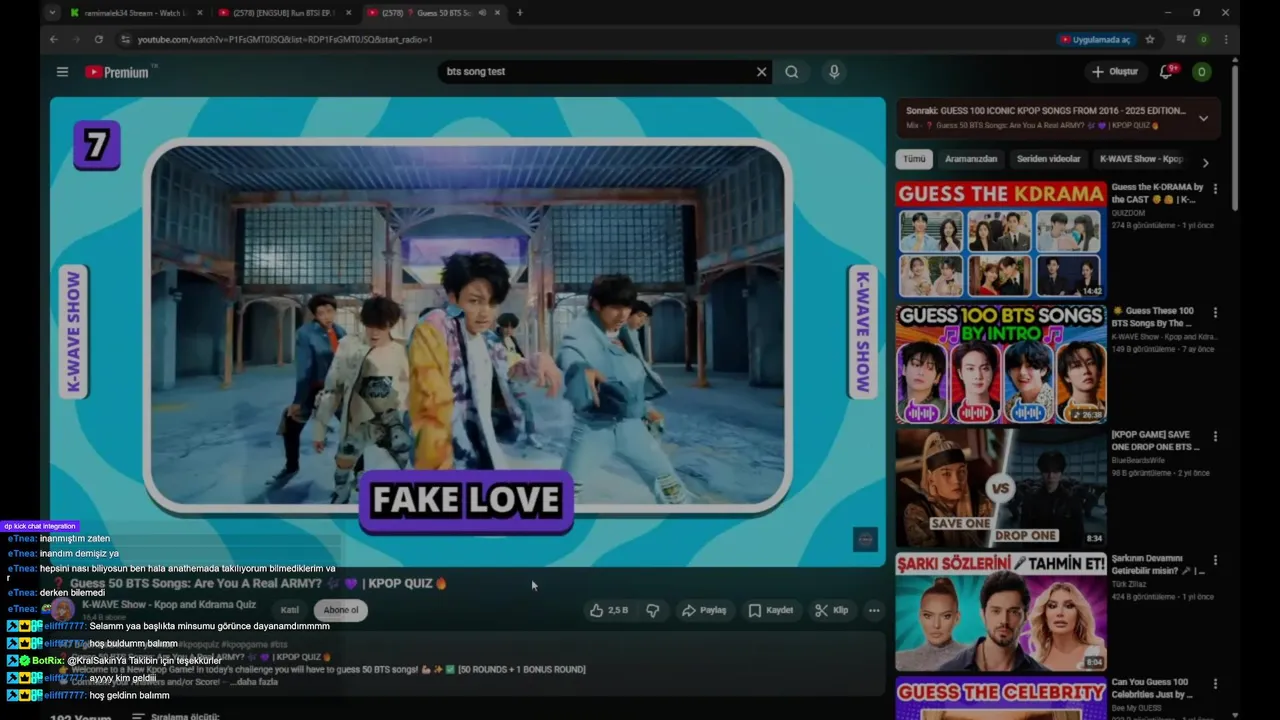Screen dimensions: 1280x720
Task: Click the 'dp kick chat integration' label
Action: 39,526
